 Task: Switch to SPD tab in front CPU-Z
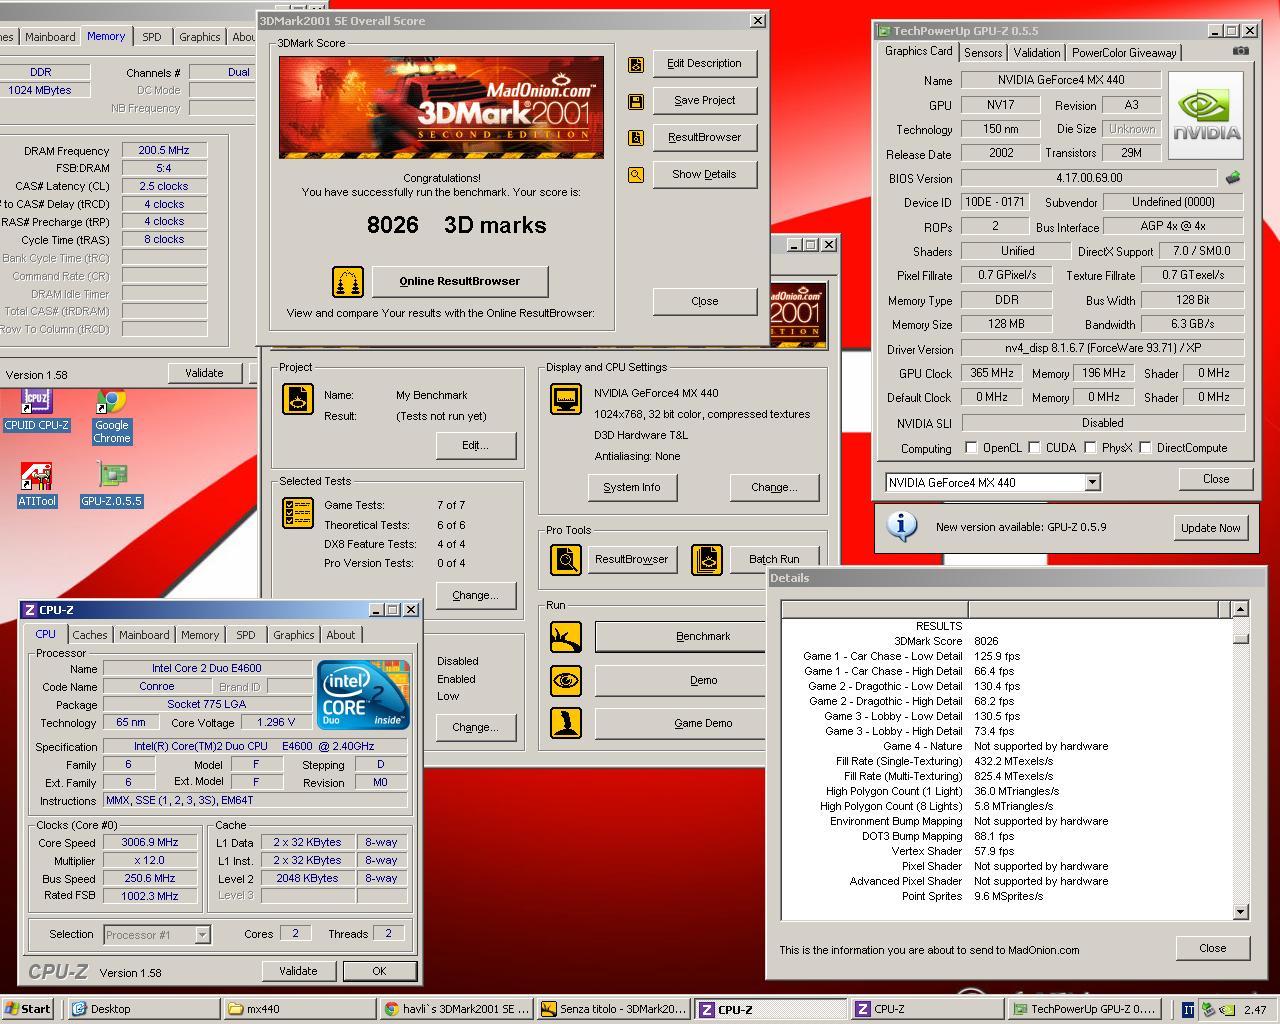tap(245, 635)
